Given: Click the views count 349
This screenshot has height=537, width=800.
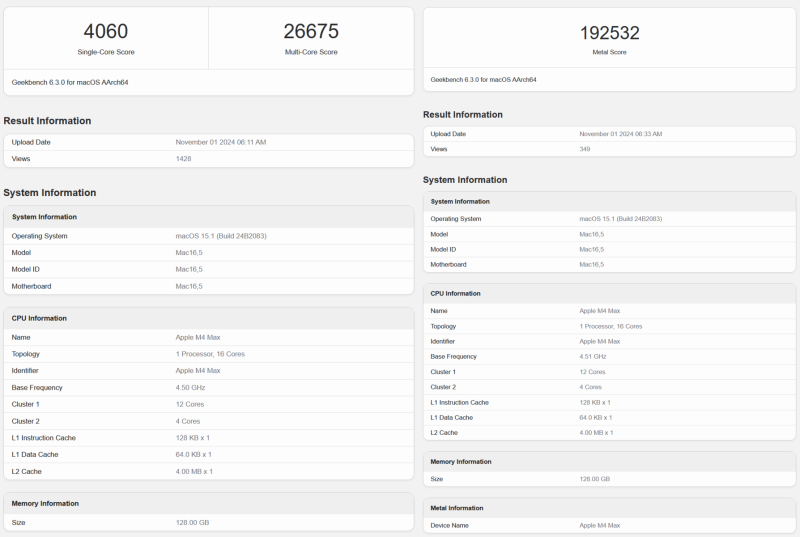Looking at the screenshot, I should tap(584, 149).
